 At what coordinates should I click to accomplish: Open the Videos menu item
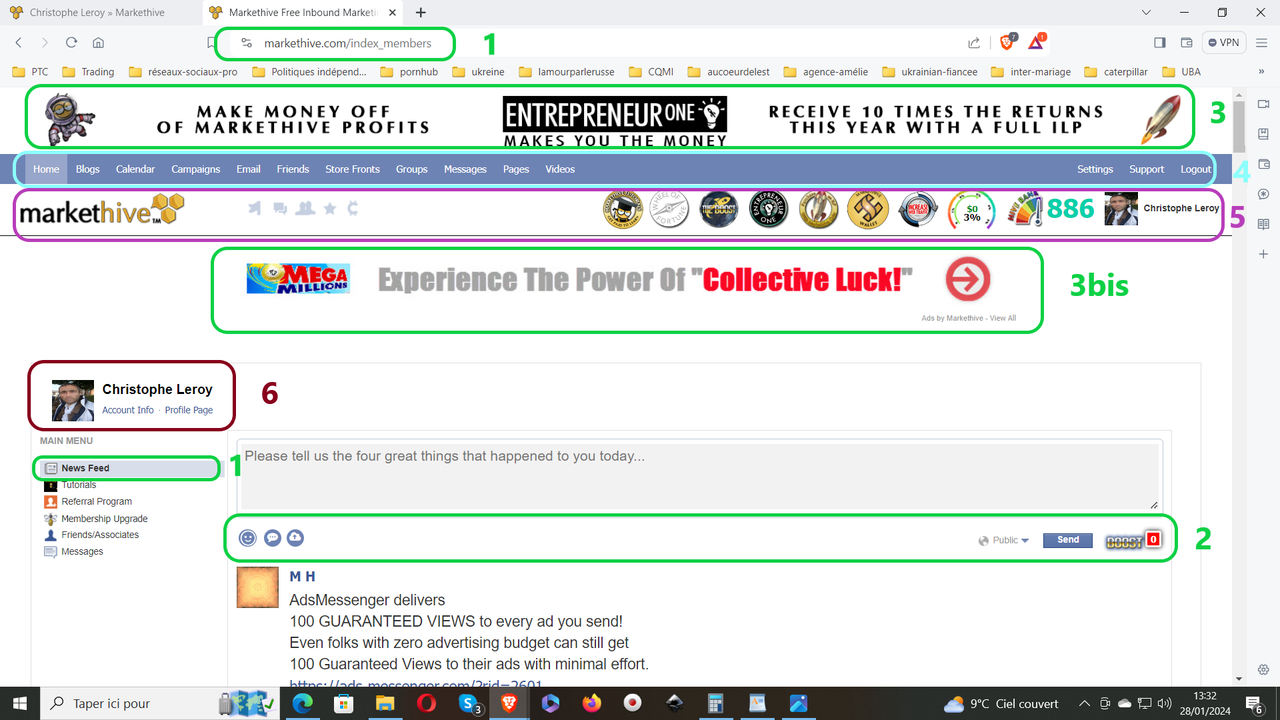tap(560, 169)
